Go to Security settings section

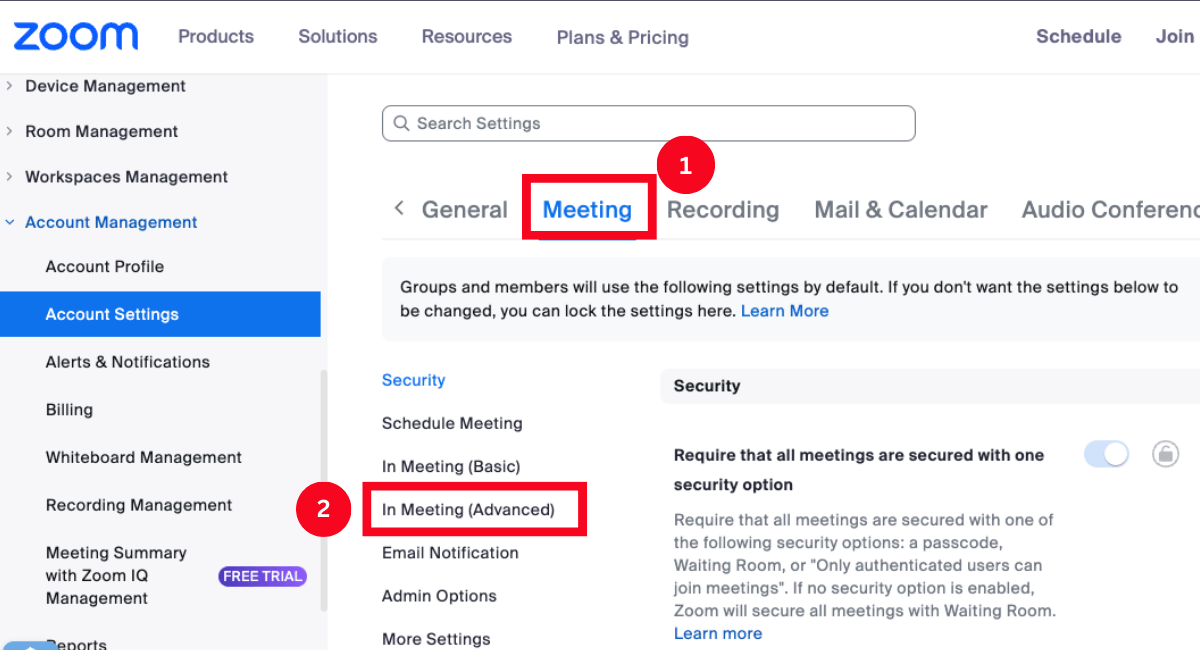click(414, 380)
